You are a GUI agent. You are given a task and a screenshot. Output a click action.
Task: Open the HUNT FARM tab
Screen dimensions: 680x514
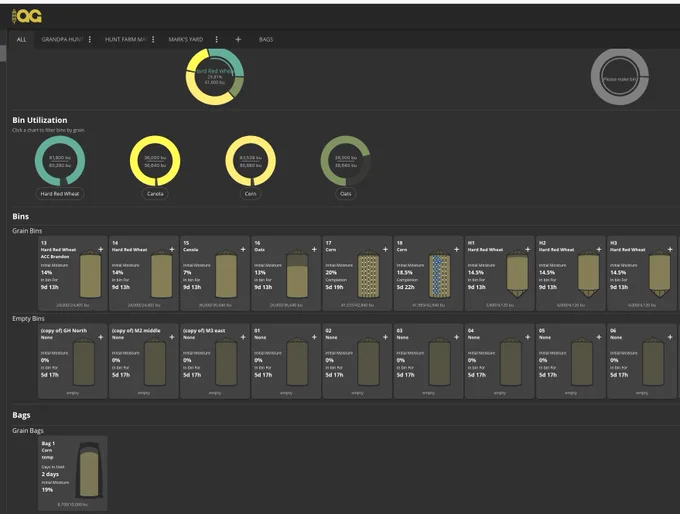click(126, 39)
